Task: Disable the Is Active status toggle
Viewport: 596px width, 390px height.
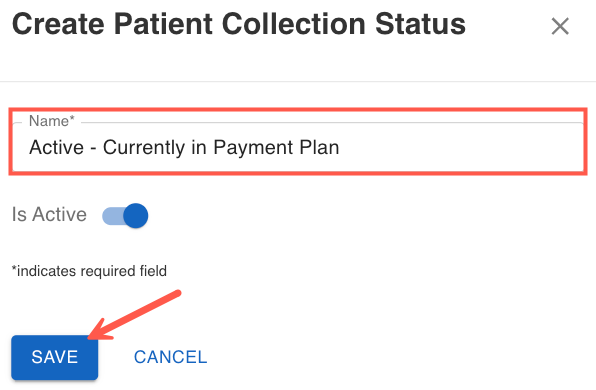Action: 125,216
